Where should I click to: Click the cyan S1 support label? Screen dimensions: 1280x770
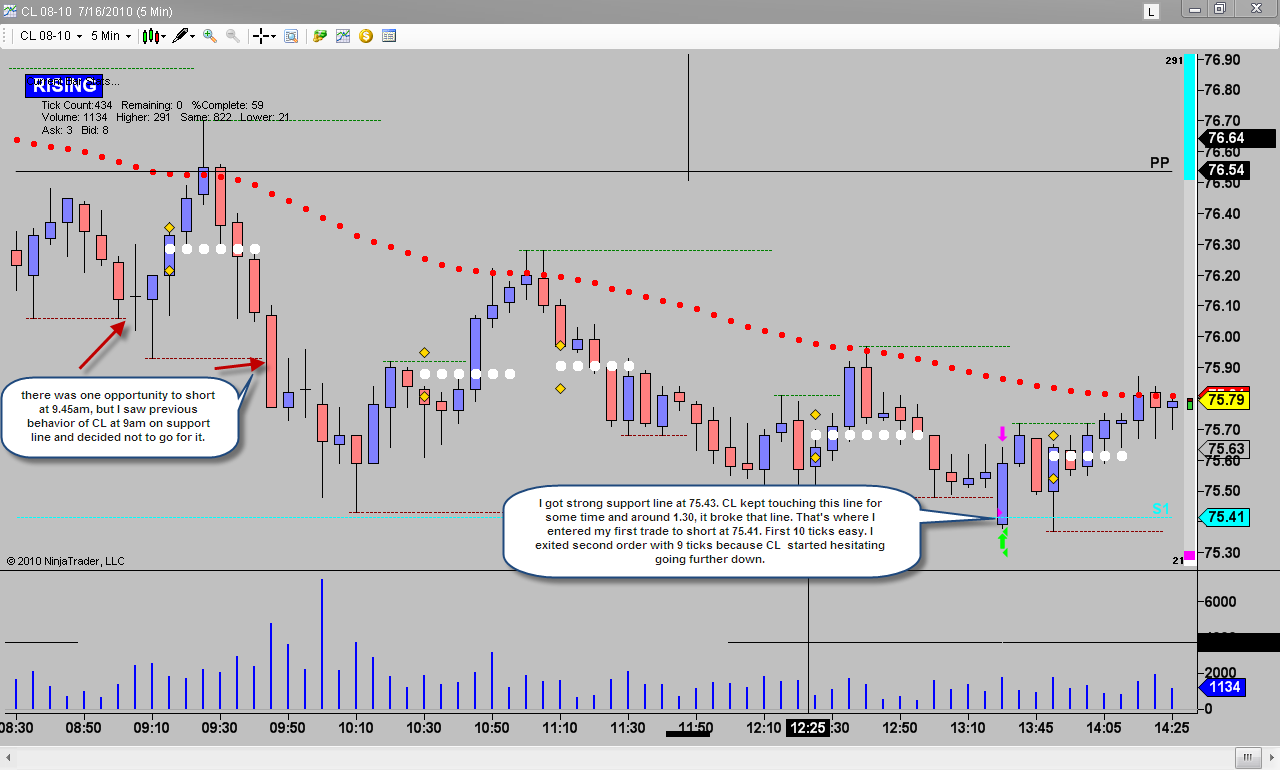(x=1160, y=509)
